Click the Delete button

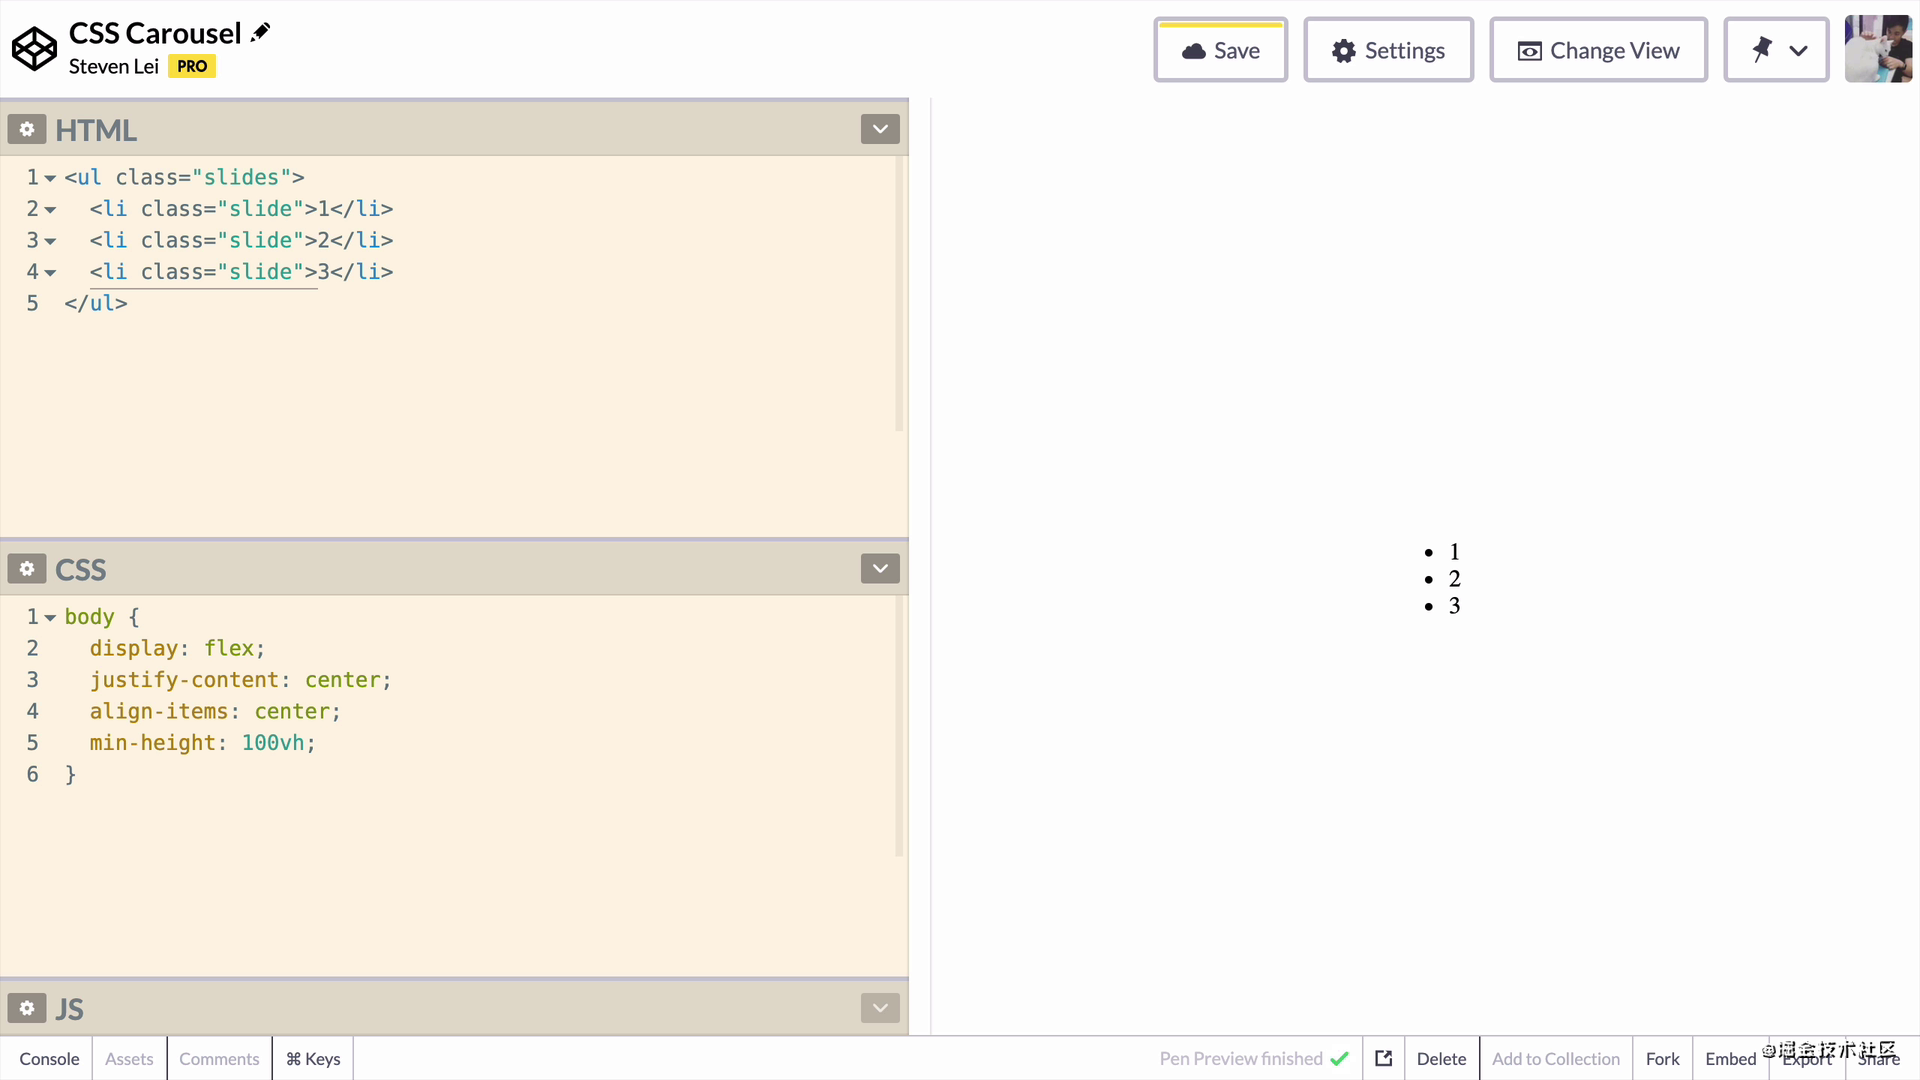[1441, 1058]
